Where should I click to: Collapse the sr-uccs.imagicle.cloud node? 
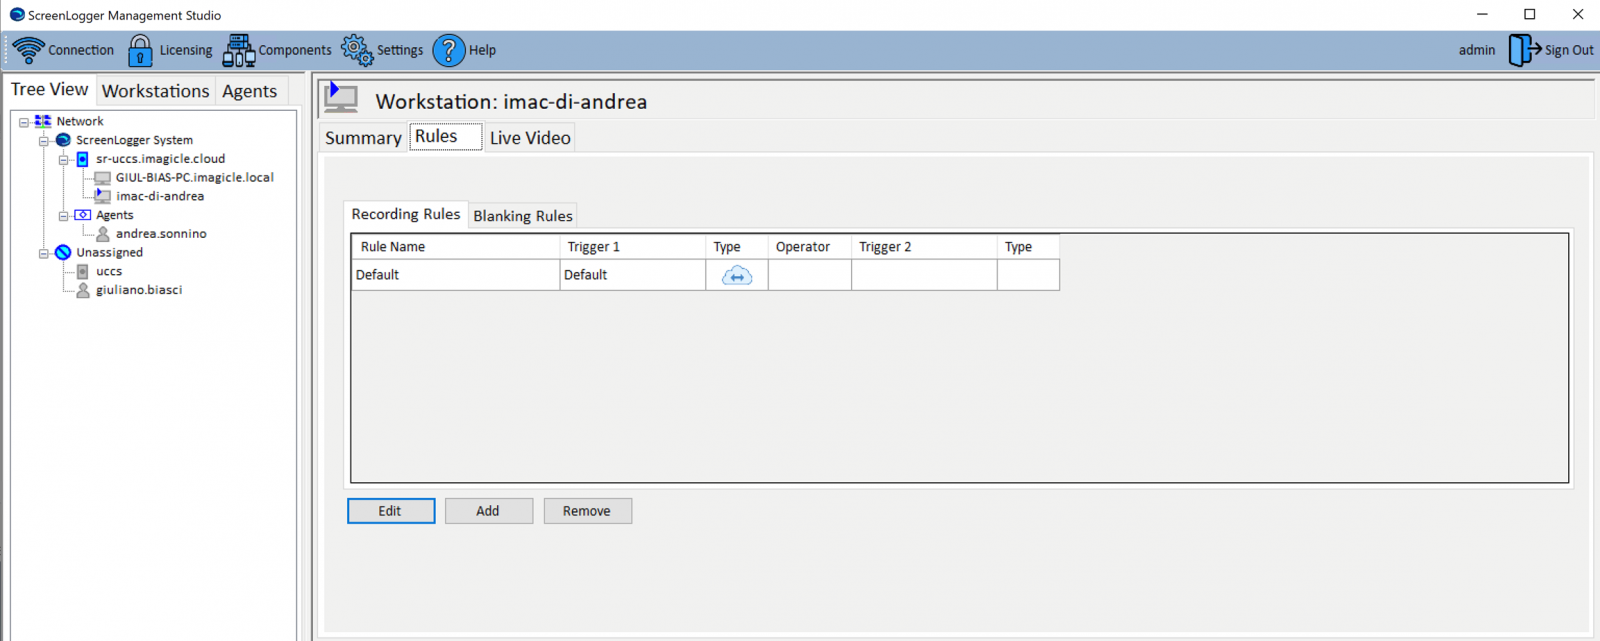pos(63,160)
